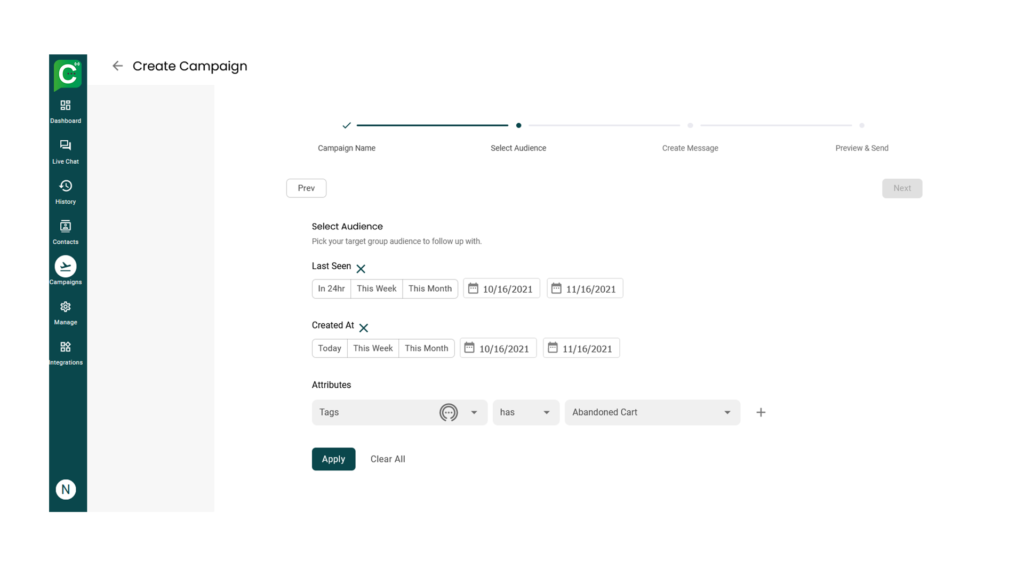Click the Clear All link
1024x576 pixels.
(388, 459)
